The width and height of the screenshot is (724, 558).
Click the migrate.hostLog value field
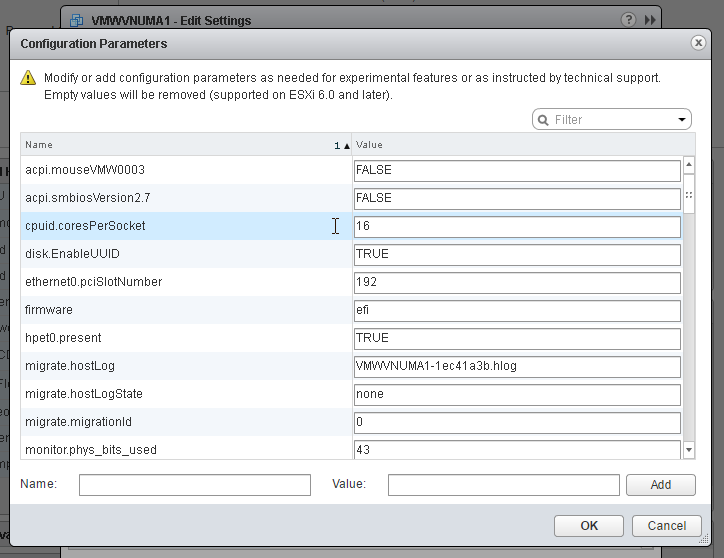click(517, 366)
